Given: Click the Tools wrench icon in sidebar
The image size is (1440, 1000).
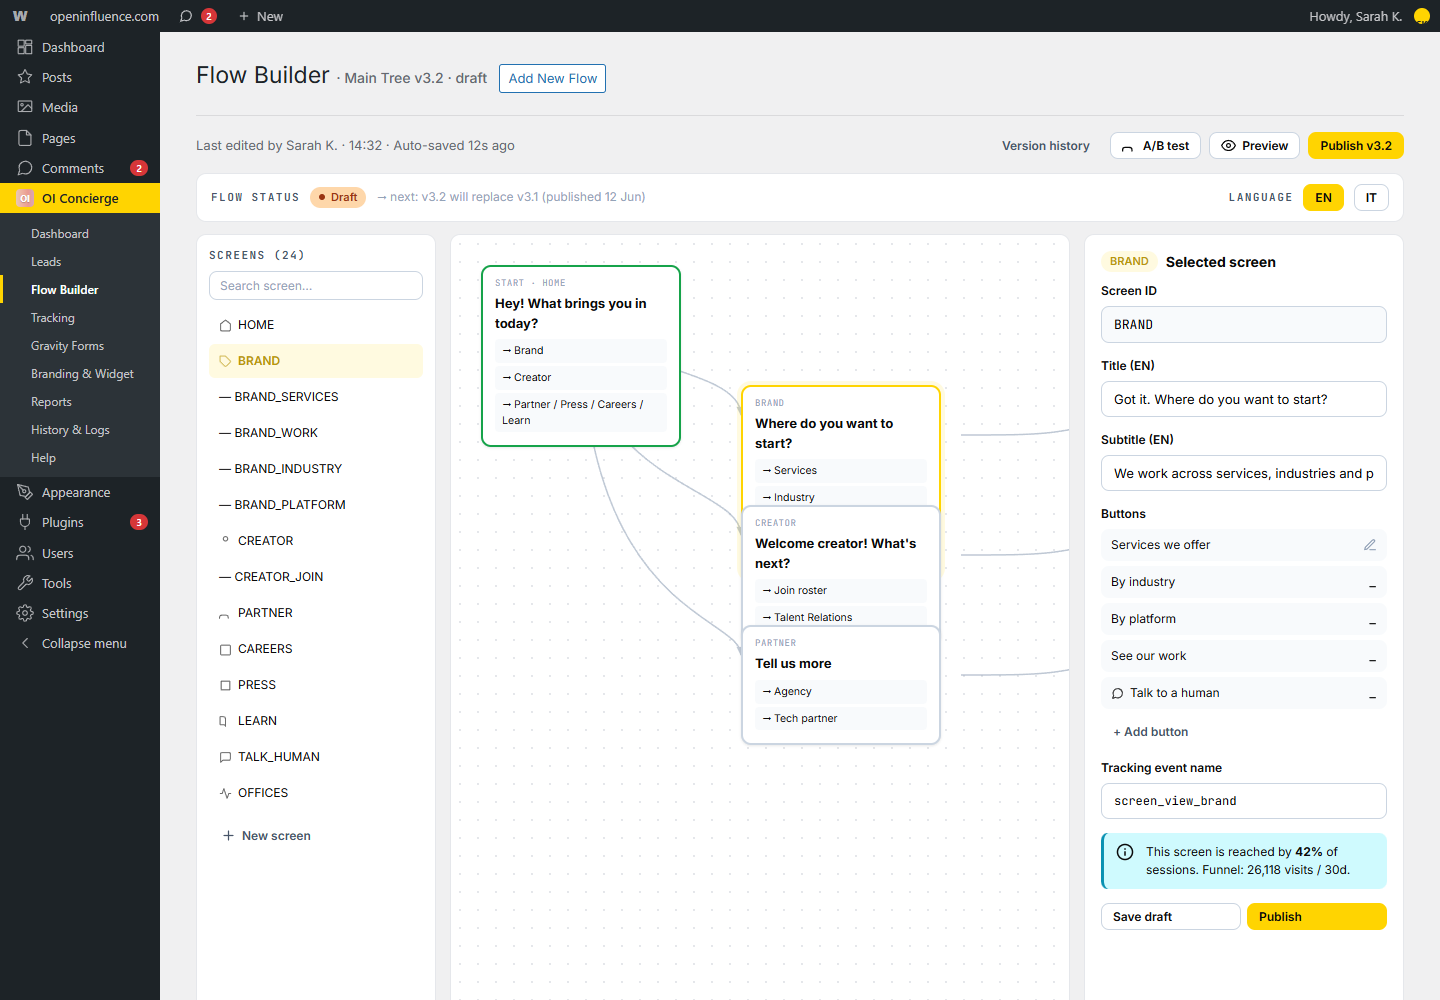Looking at the screenshot, I should pyautogui.click(x=25, y=583).
